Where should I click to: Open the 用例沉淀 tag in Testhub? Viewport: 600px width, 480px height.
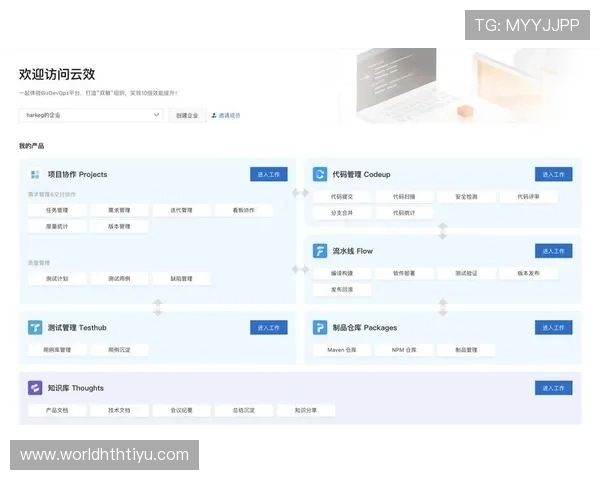point(119,350)
